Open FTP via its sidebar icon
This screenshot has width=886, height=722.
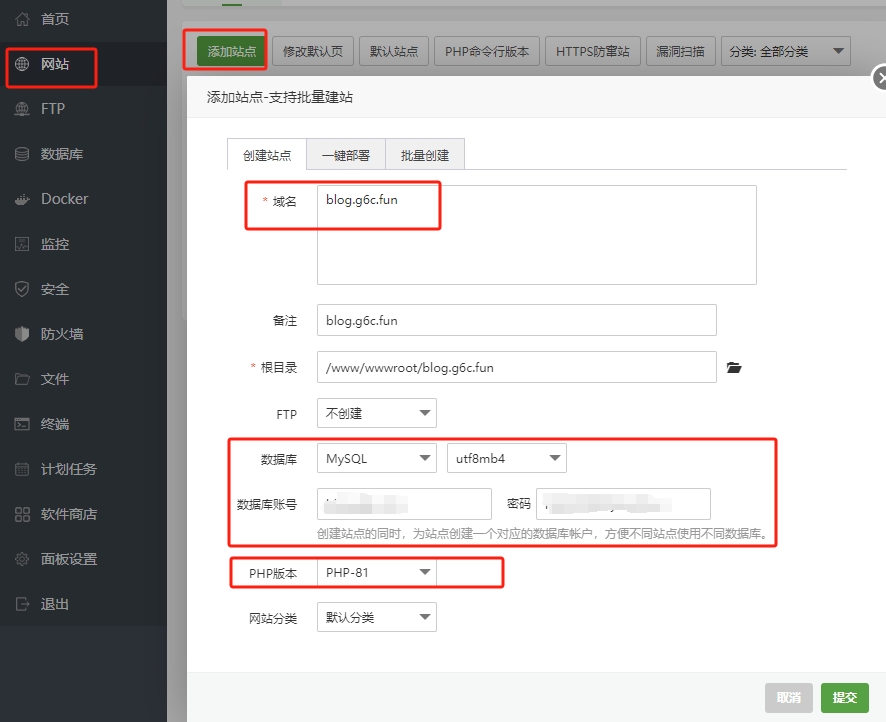[x=22, y=109]
